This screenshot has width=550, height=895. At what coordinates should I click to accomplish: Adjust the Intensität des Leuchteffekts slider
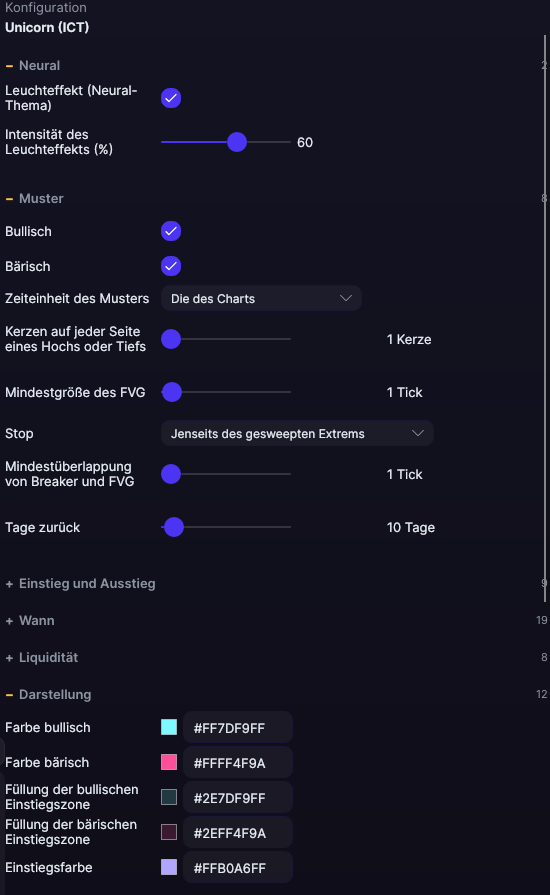point(237,142)
